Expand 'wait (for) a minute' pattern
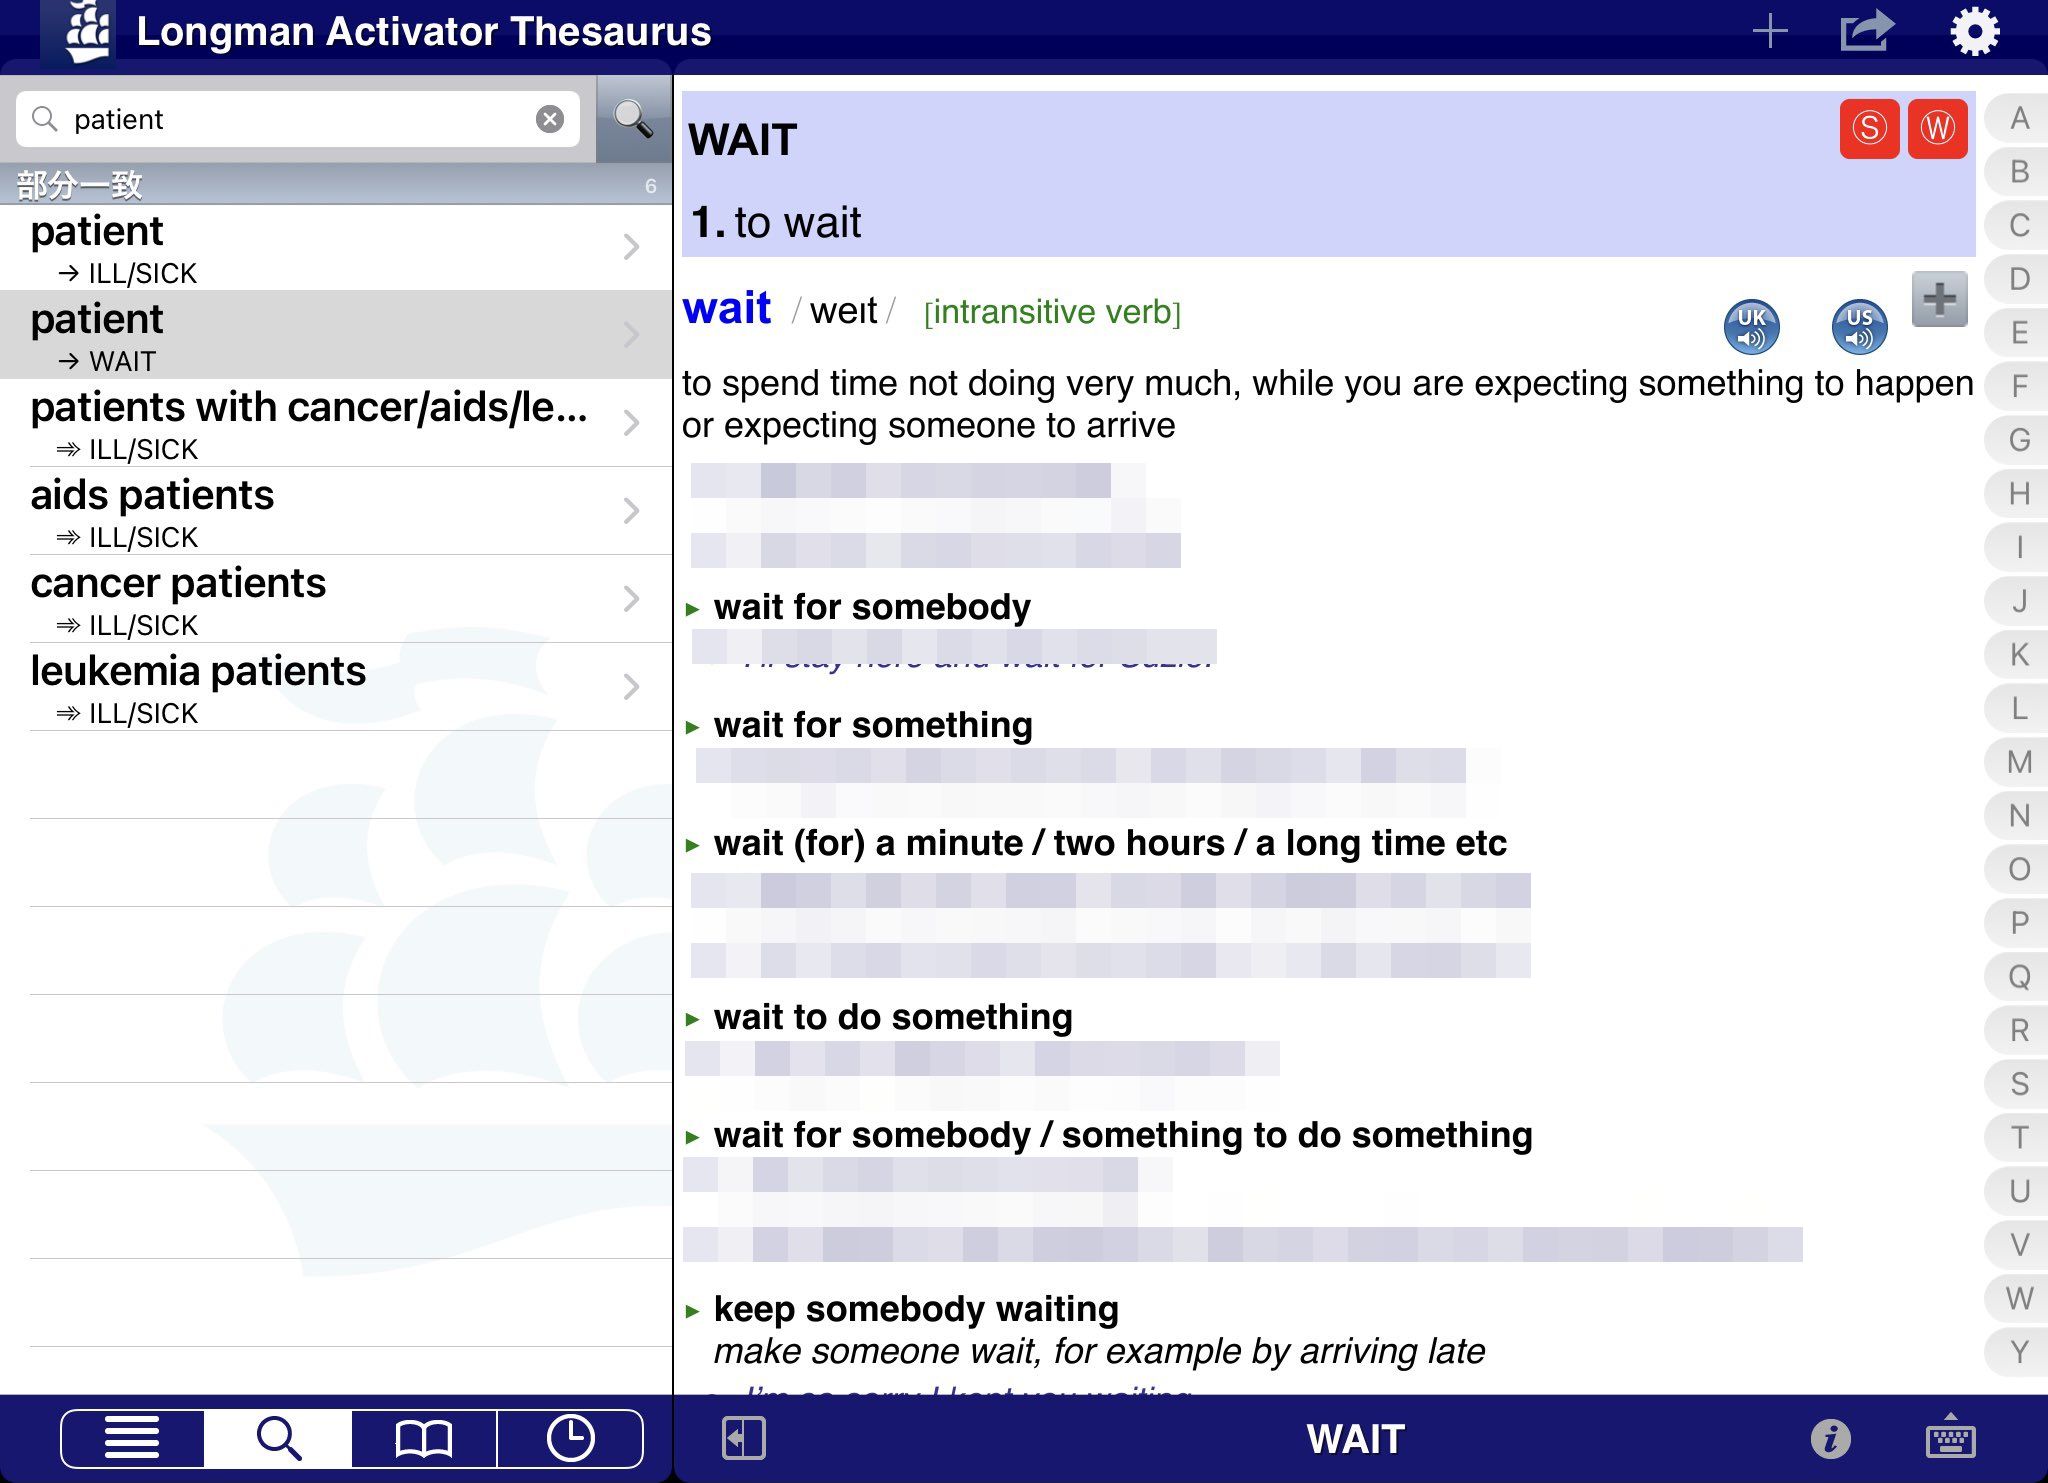 tap(1109, 843)
